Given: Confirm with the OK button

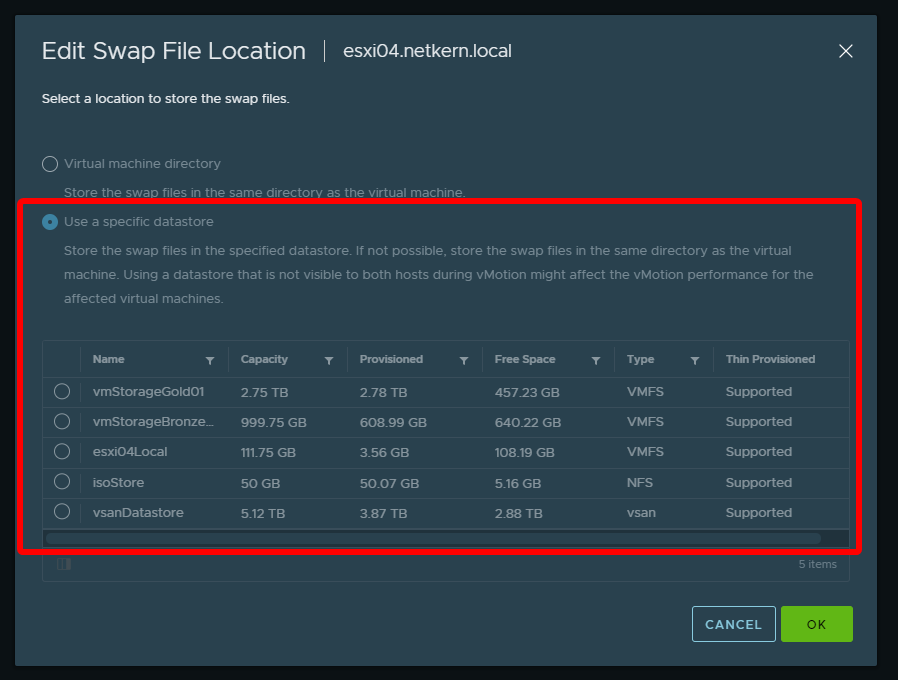Looking at the screenshot, I should click(x=817, y=624).
